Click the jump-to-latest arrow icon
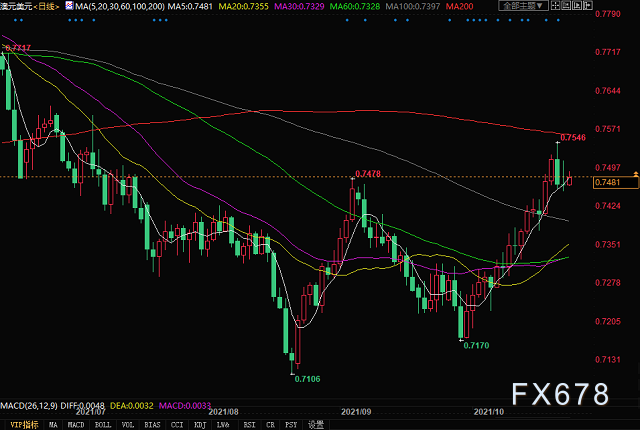This screenshot has width=640, height=430. coord(588,6)
